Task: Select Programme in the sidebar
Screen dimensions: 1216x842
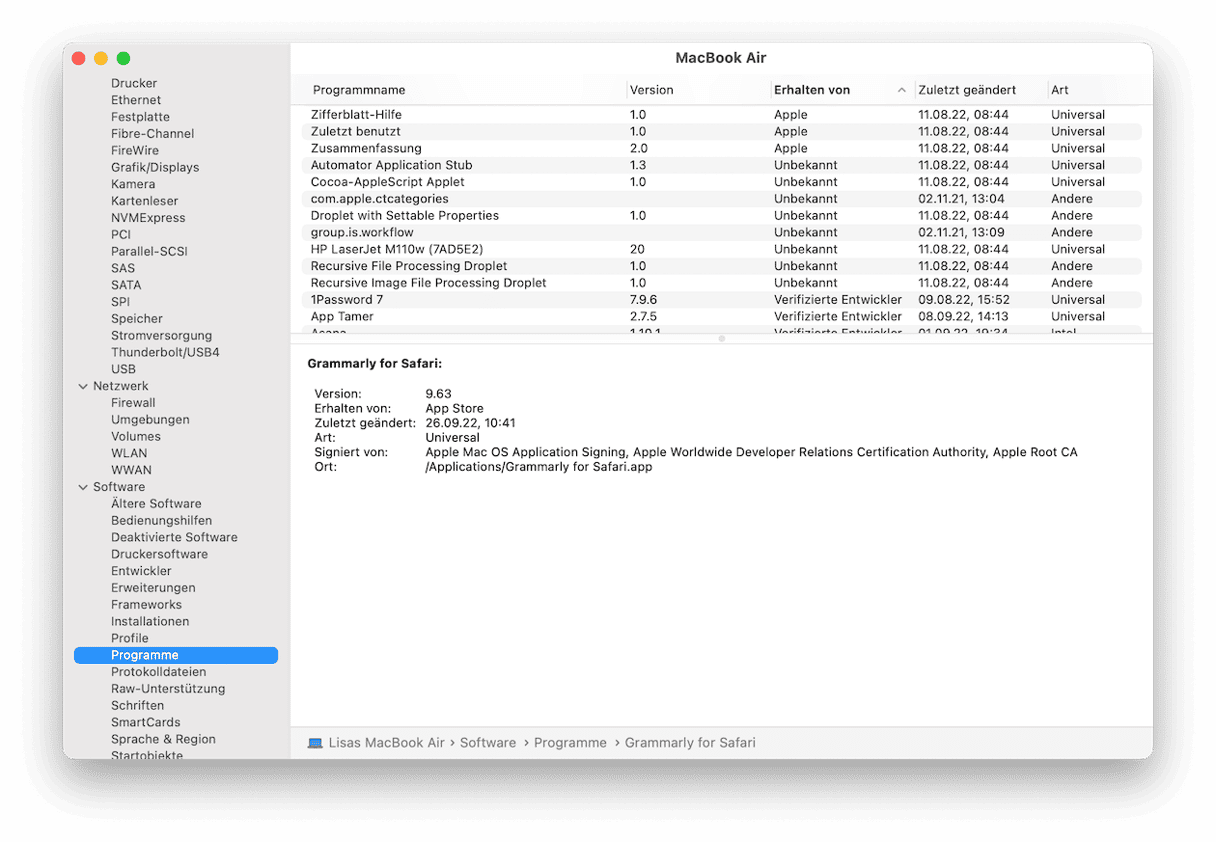Action: 145,655
